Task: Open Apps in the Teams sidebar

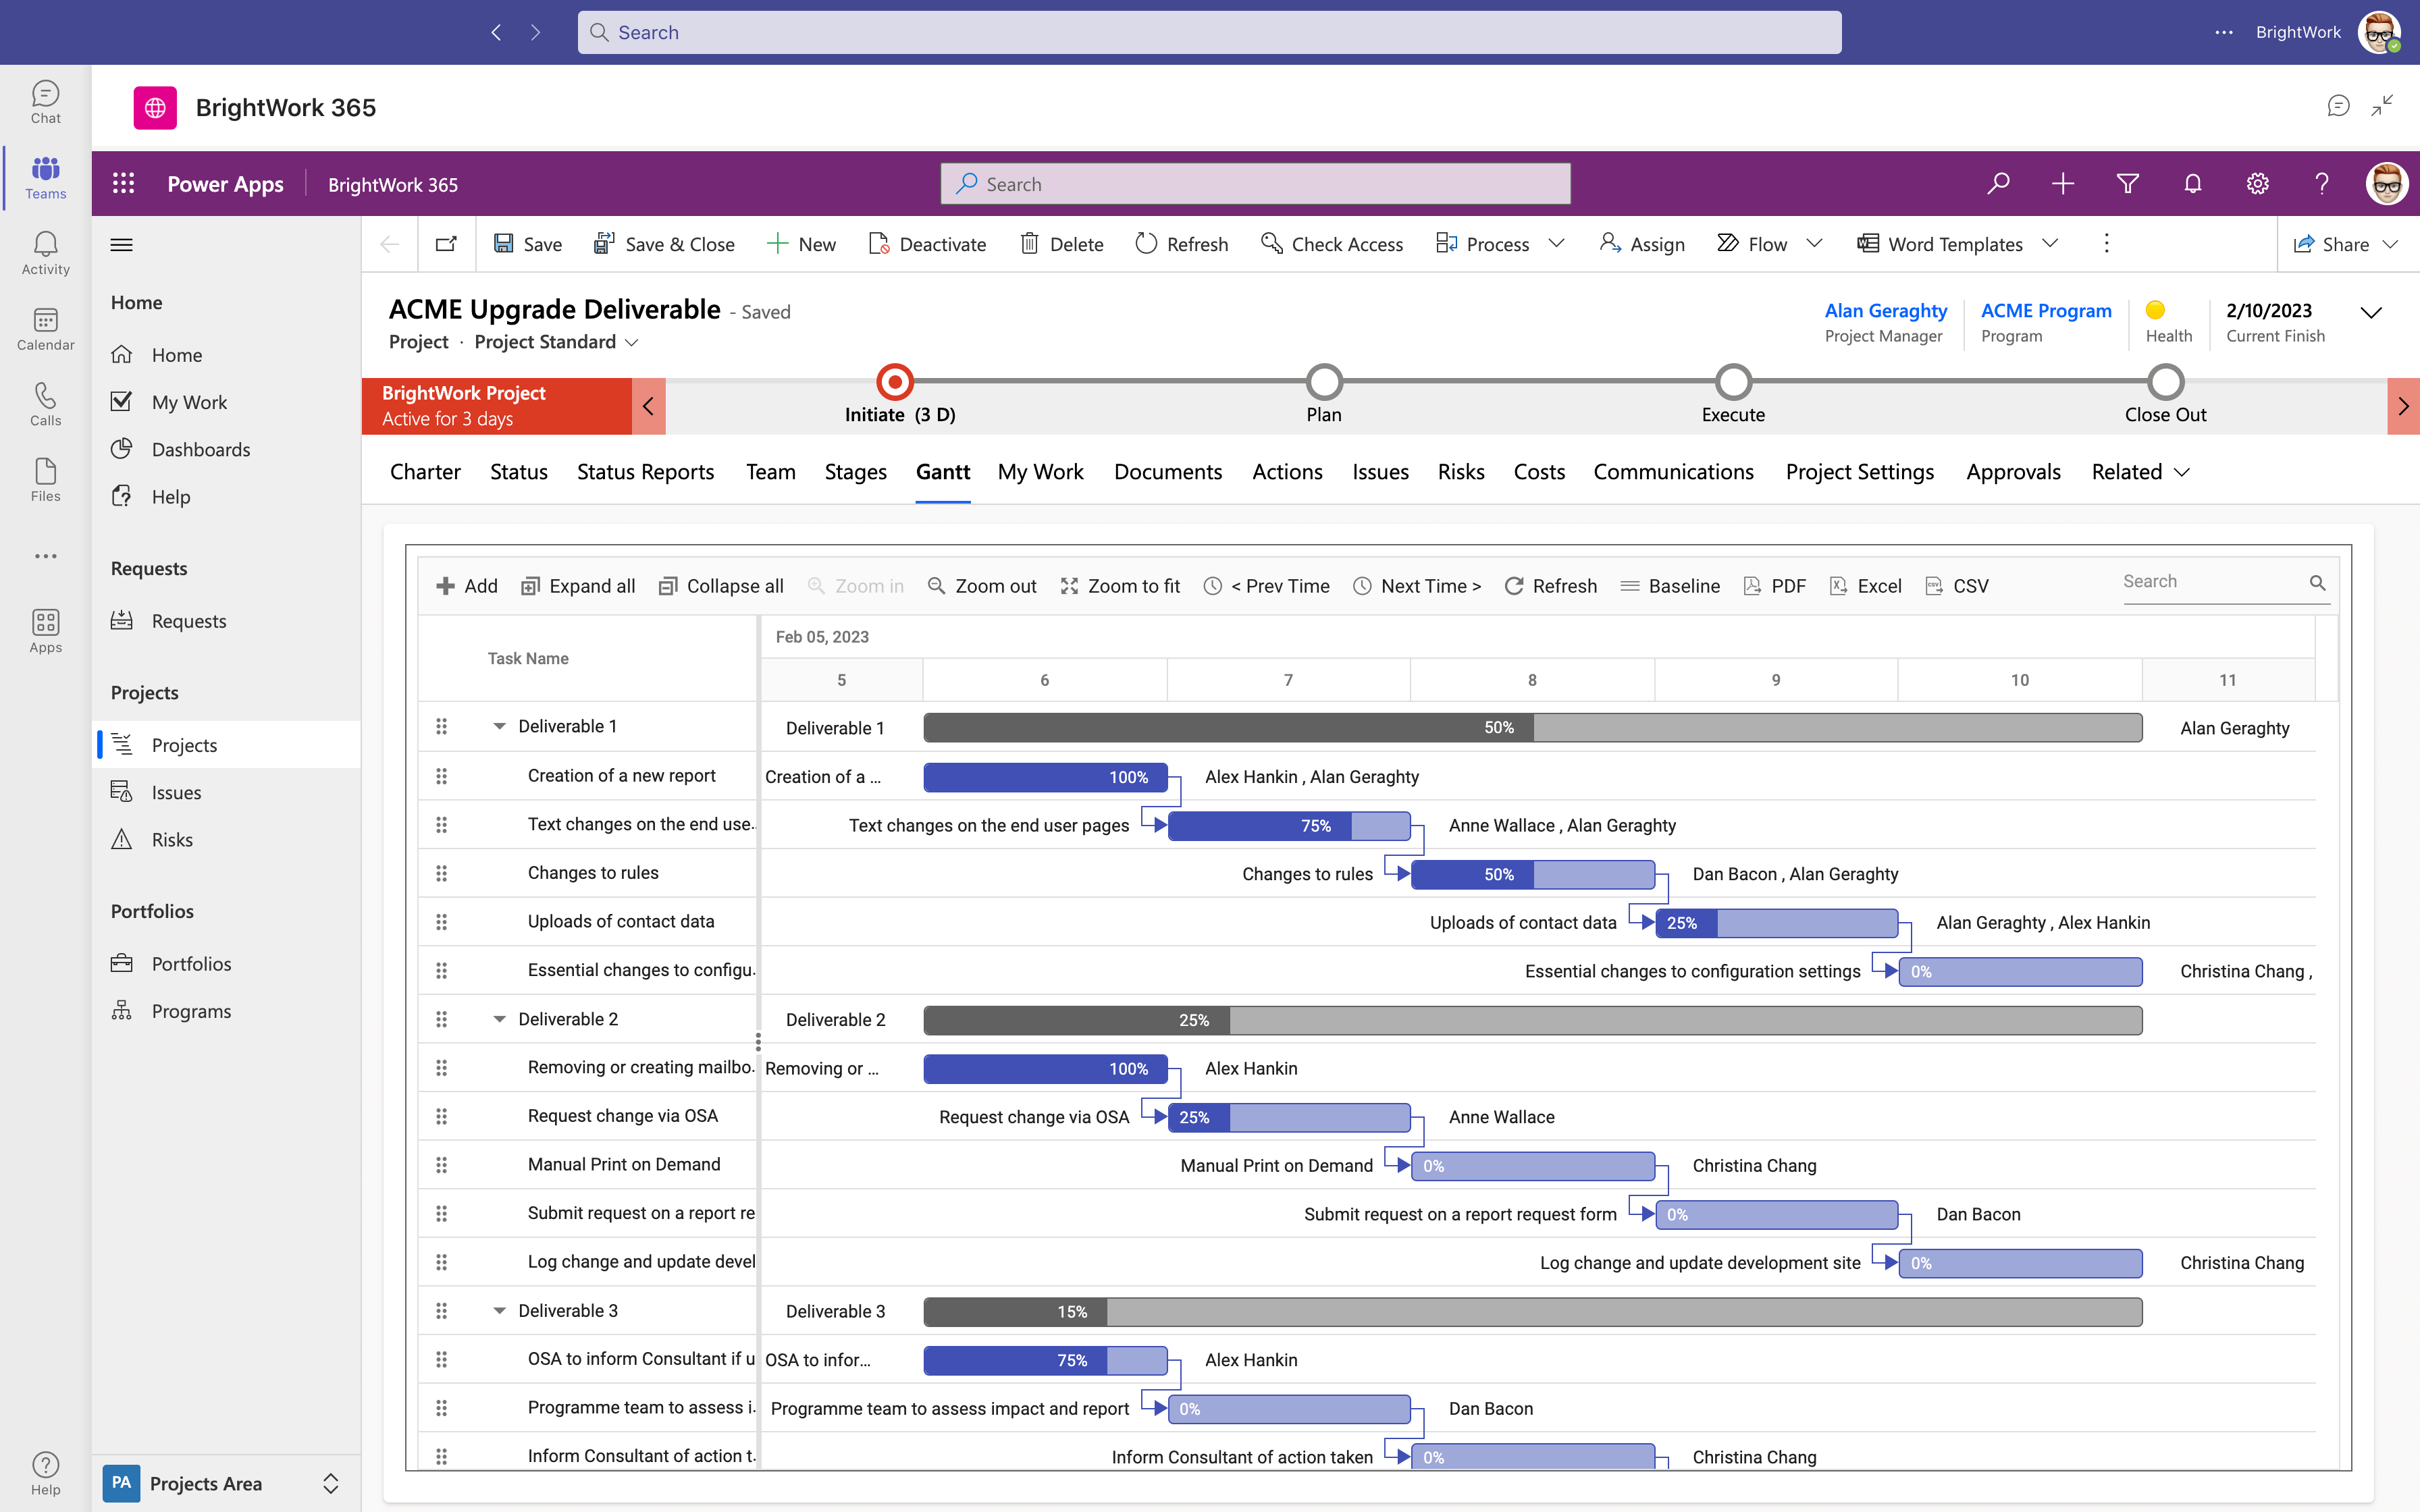Action: coord(45,631)
